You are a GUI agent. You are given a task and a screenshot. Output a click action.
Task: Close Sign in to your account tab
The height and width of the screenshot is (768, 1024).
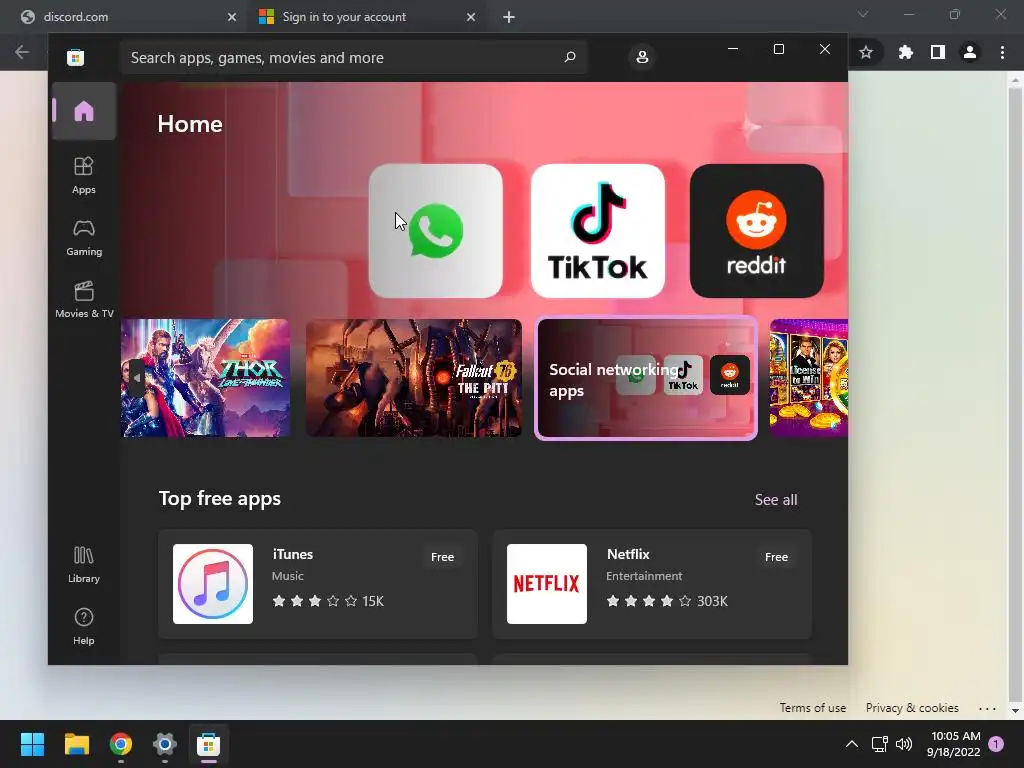(471, 17)
